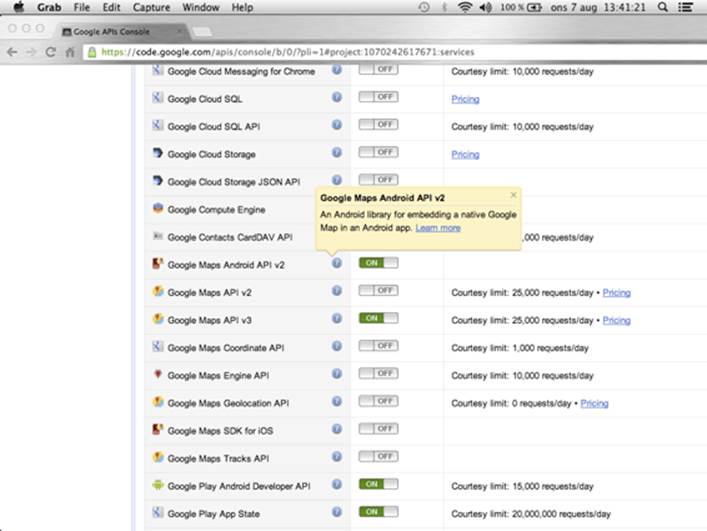Image resolution: width=707 pixels, height=531 pixels.
Task: Click the Google Compute Engine label
Action: point(216,210)
